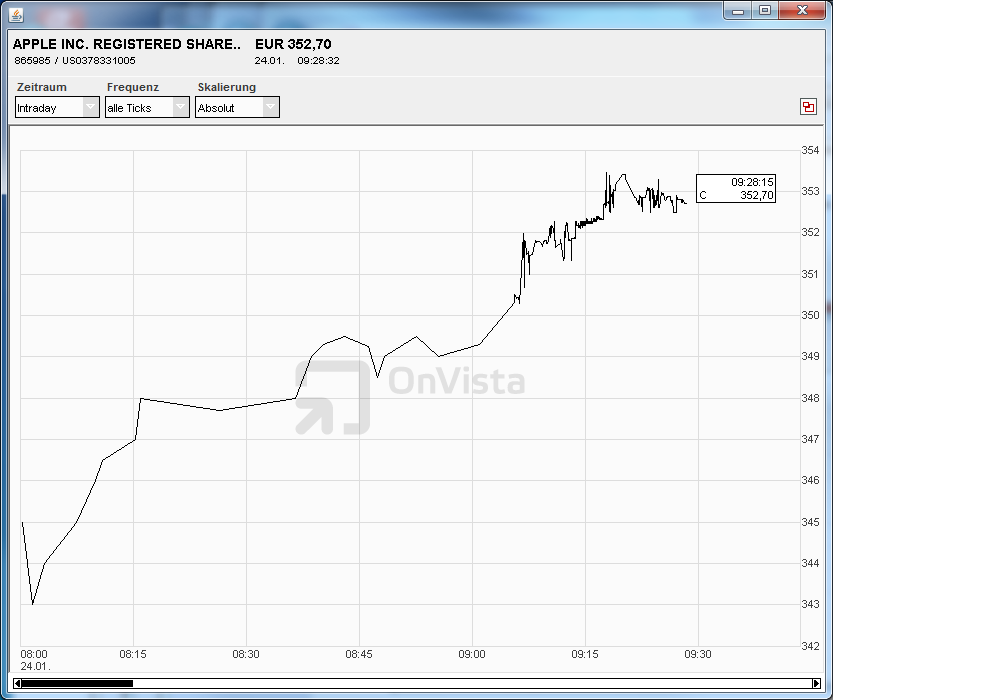This screenshot has width=1008, height=700.
Task: Click the Skalierung label
Action: point(227,87)
